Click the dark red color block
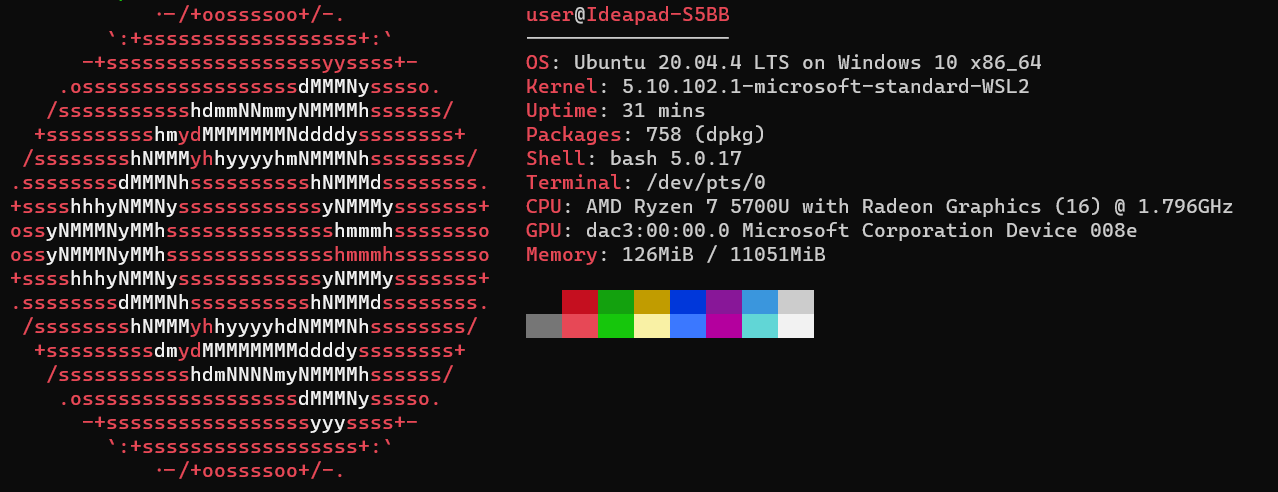The height and width of the screenshot is (492, 1278). pos(580,302)
